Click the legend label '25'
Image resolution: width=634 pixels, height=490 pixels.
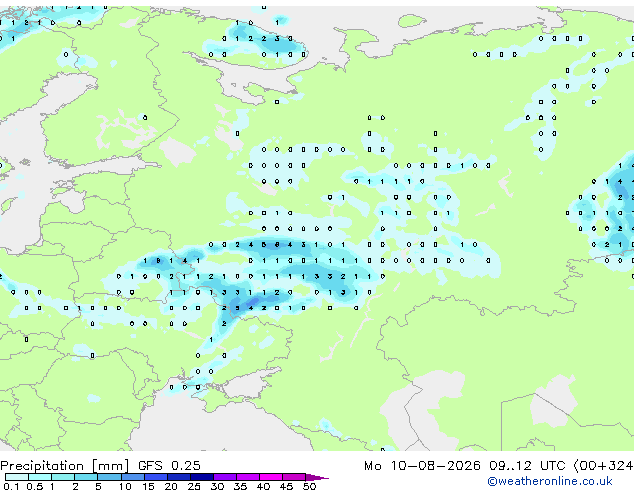(x=194, y=486)
